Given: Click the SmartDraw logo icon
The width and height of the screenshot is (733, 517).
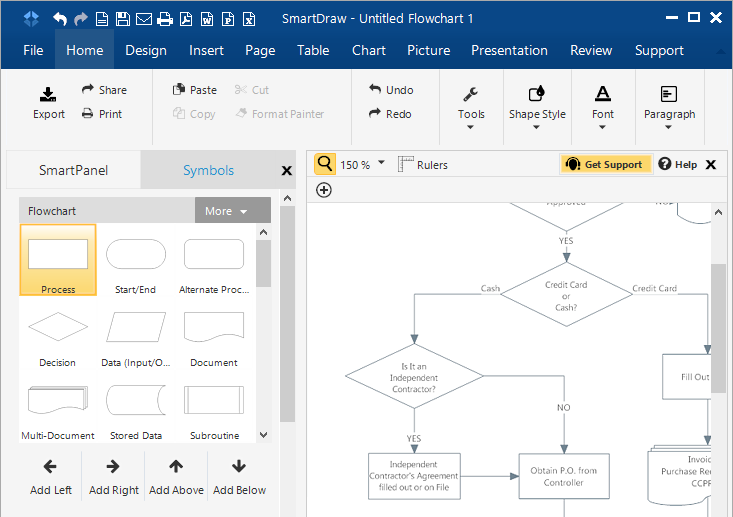Looking at the screenshot, I should point(31,19).
